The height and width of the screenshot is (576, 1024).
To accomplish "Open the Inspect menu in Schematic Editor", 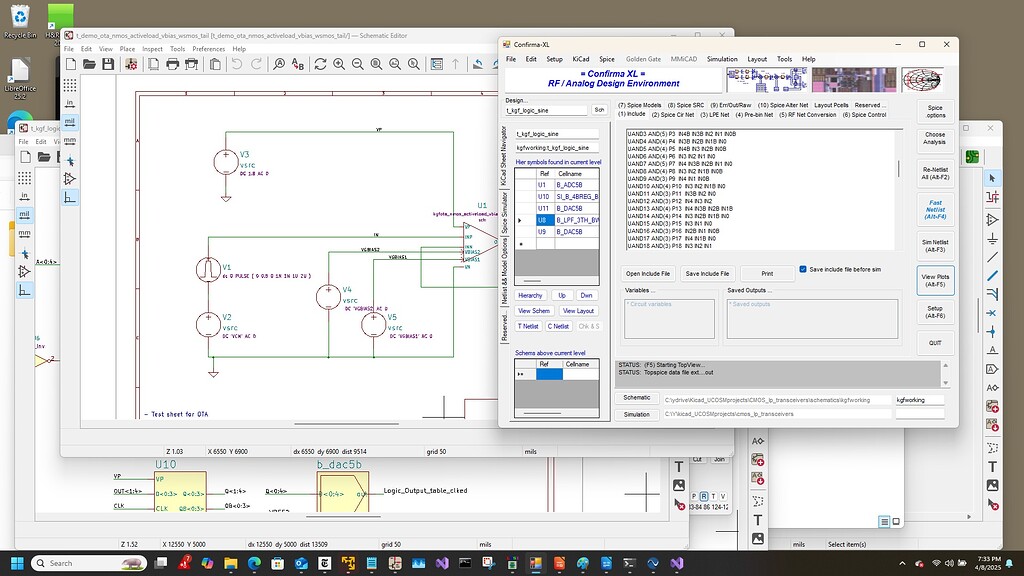I will 152,49.
